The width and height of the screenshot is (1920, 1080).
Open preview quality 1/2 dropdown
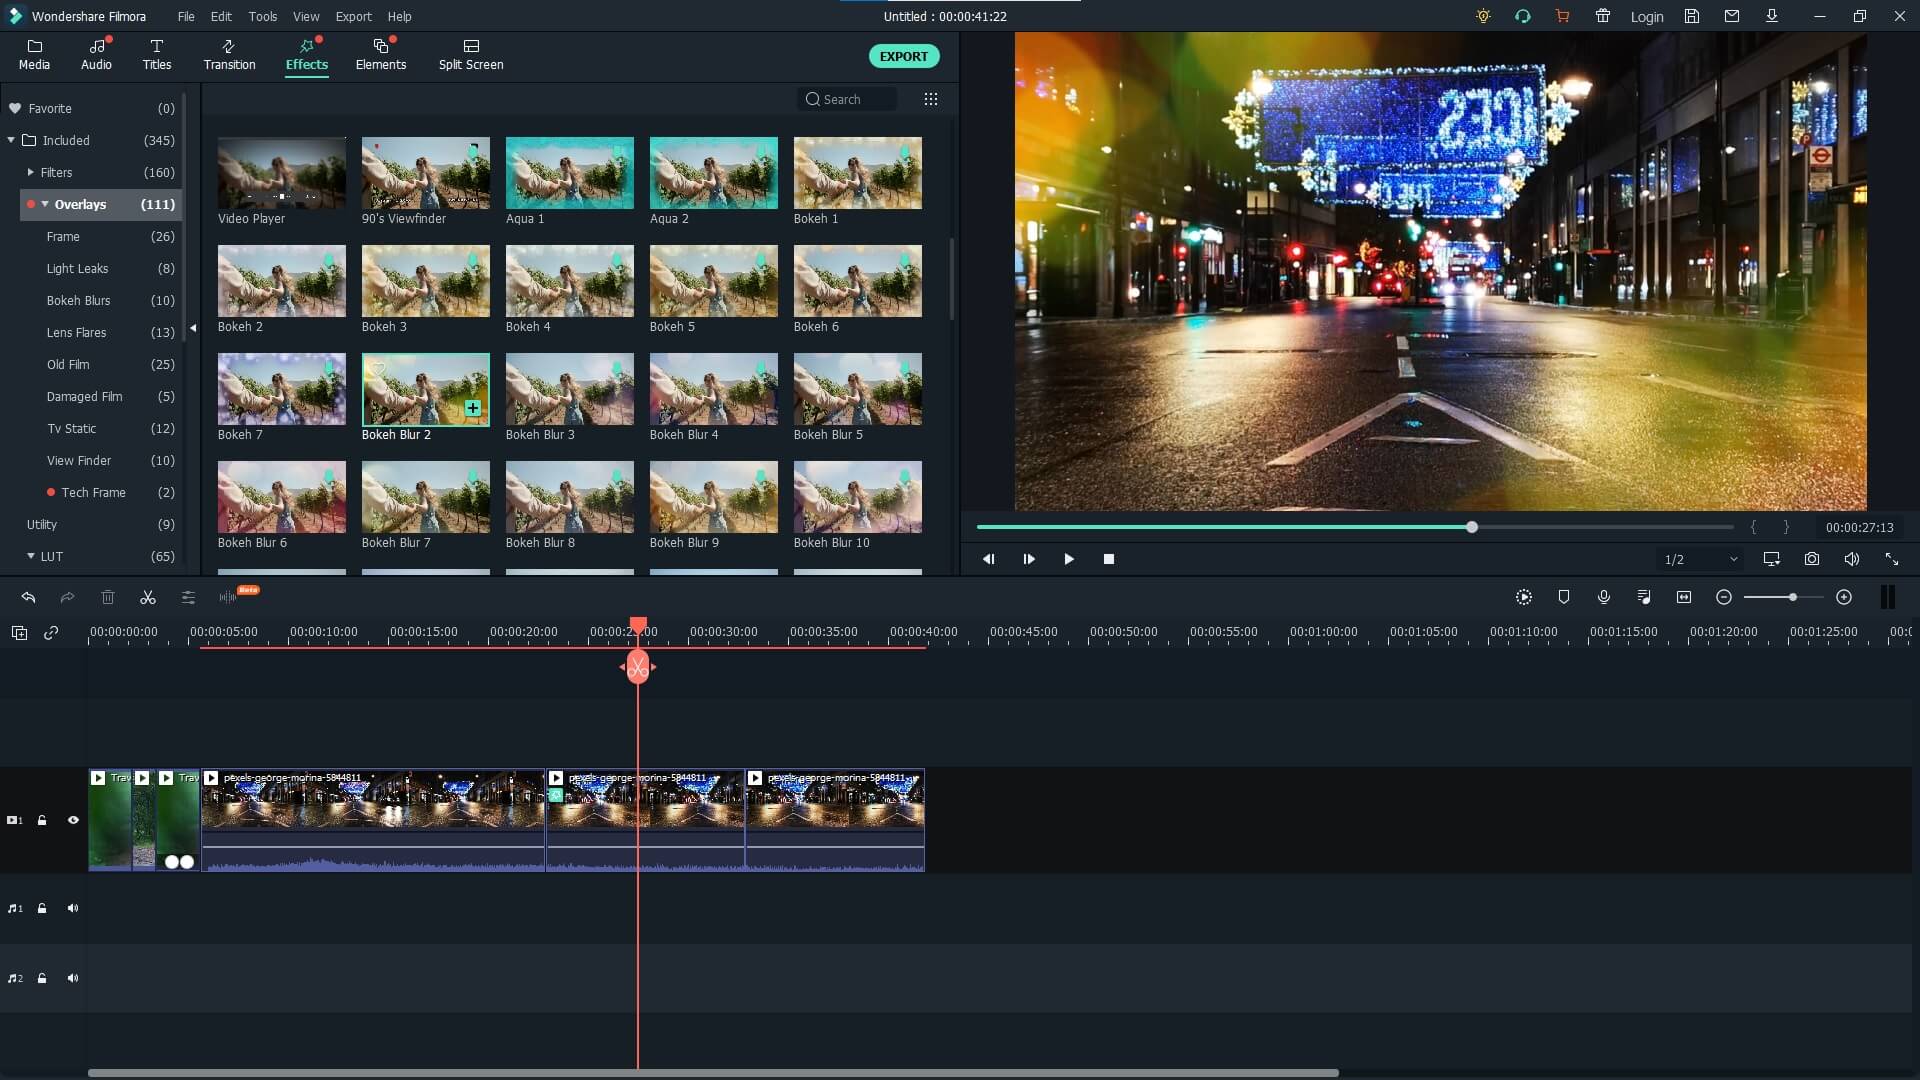[x=1700, y=559]
